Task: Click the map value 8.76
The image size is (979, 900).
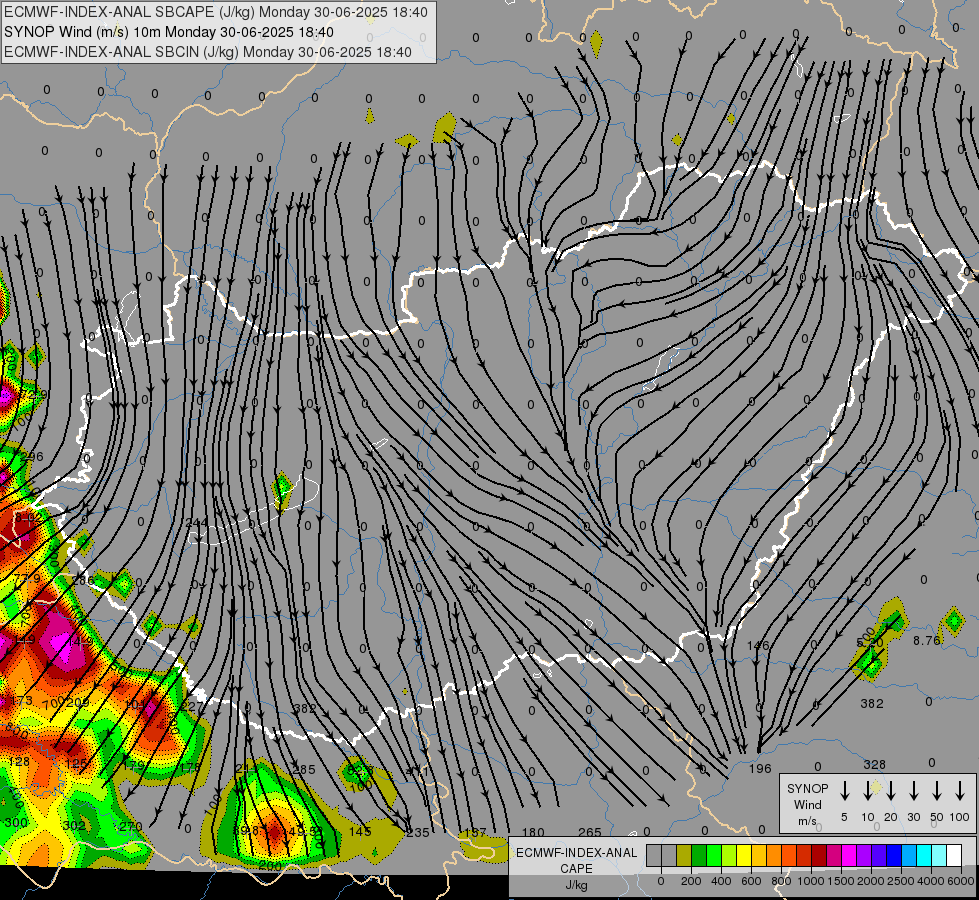Action: click(x=927, y=640)
